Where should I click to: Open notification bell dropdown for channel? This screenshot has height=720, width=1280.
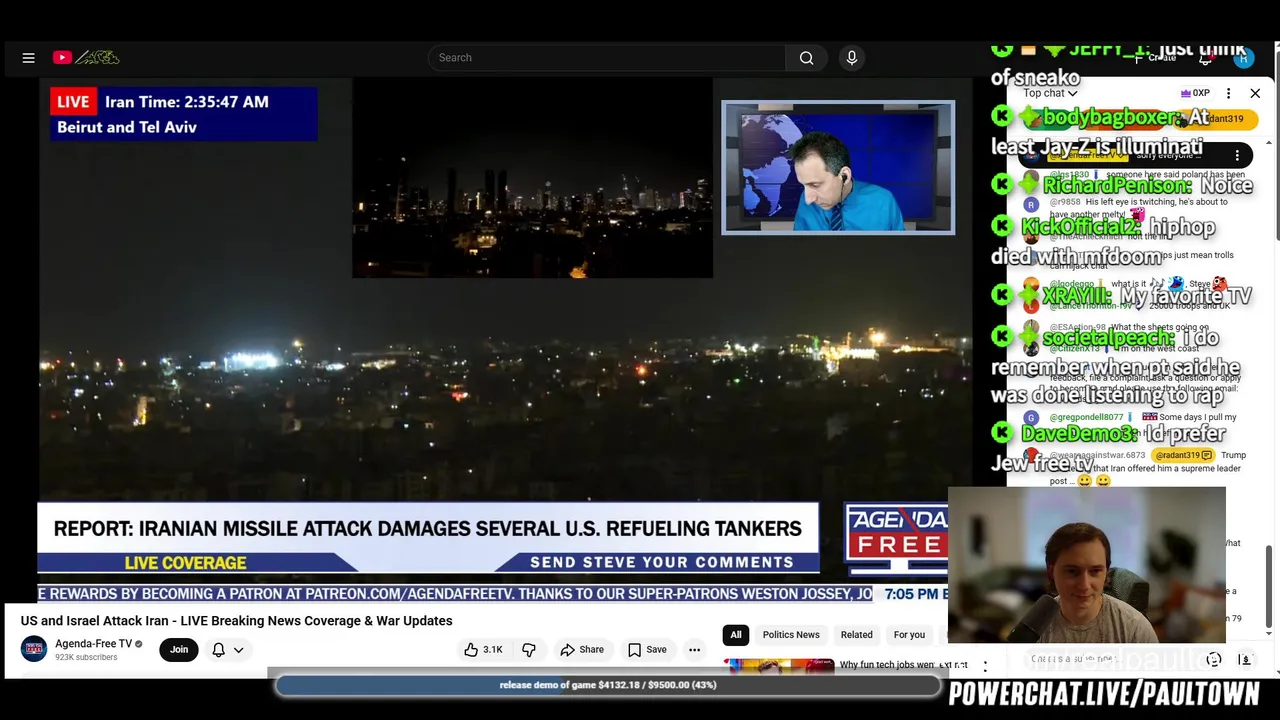(228, 650)
